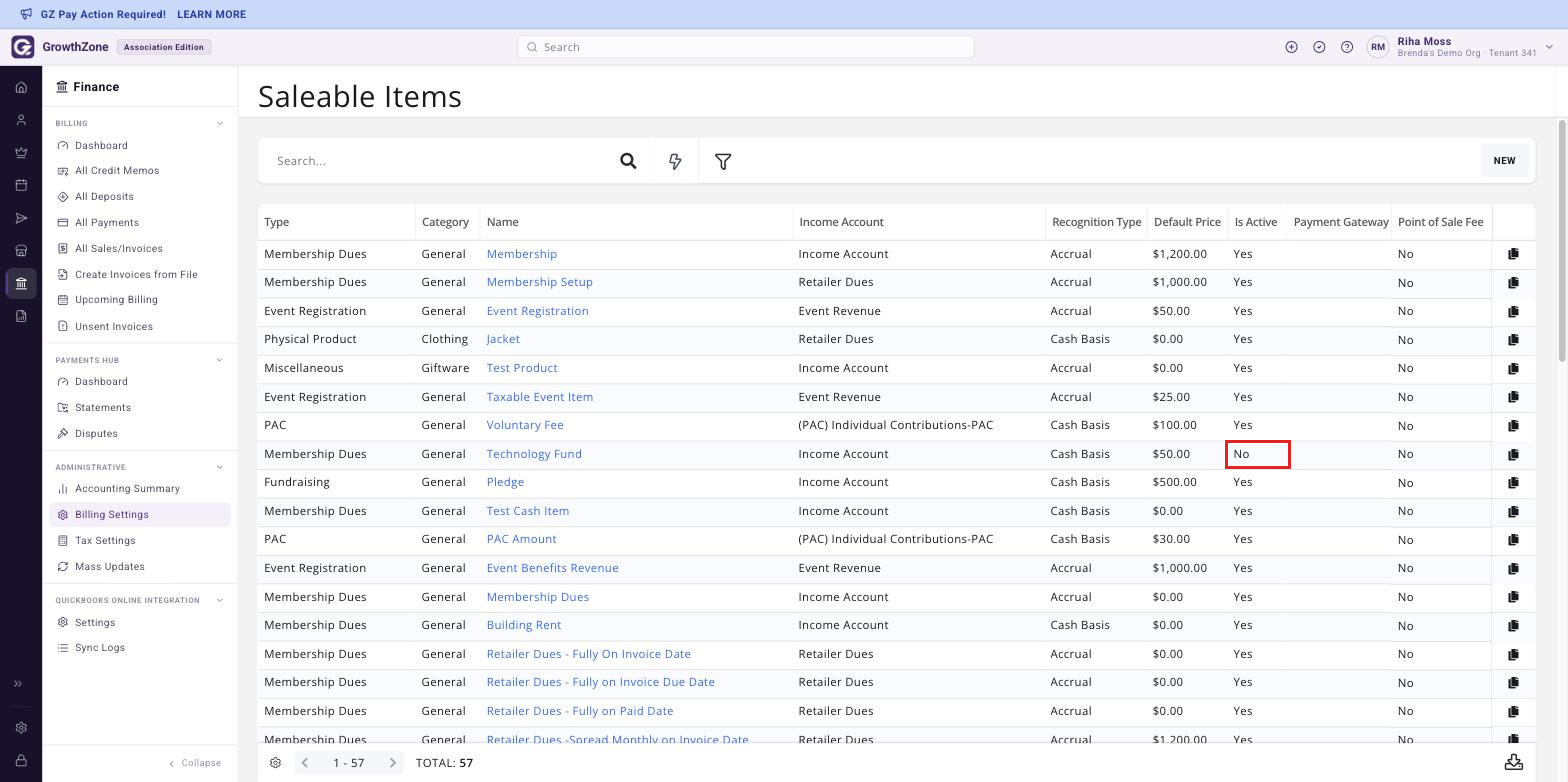Open the tasks checkmark icon in header
The height and width of the screenshot is (782, 1568).
[1319, 47]
